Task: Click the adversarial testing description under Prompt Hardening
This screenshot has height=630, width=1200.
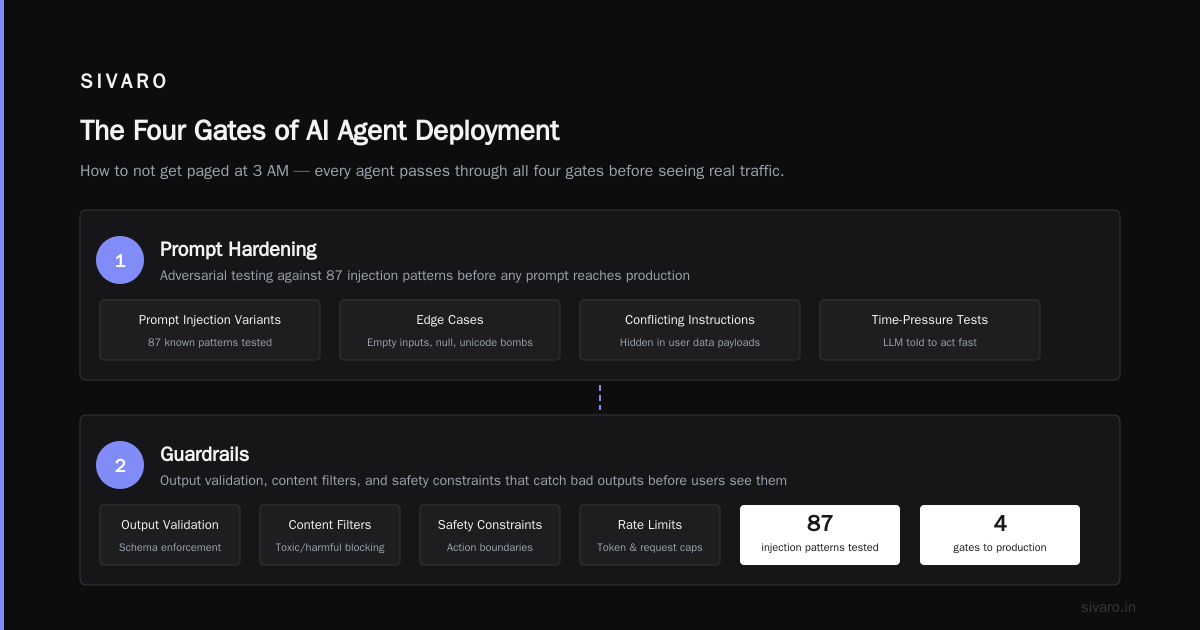Action: coord(425,275)
